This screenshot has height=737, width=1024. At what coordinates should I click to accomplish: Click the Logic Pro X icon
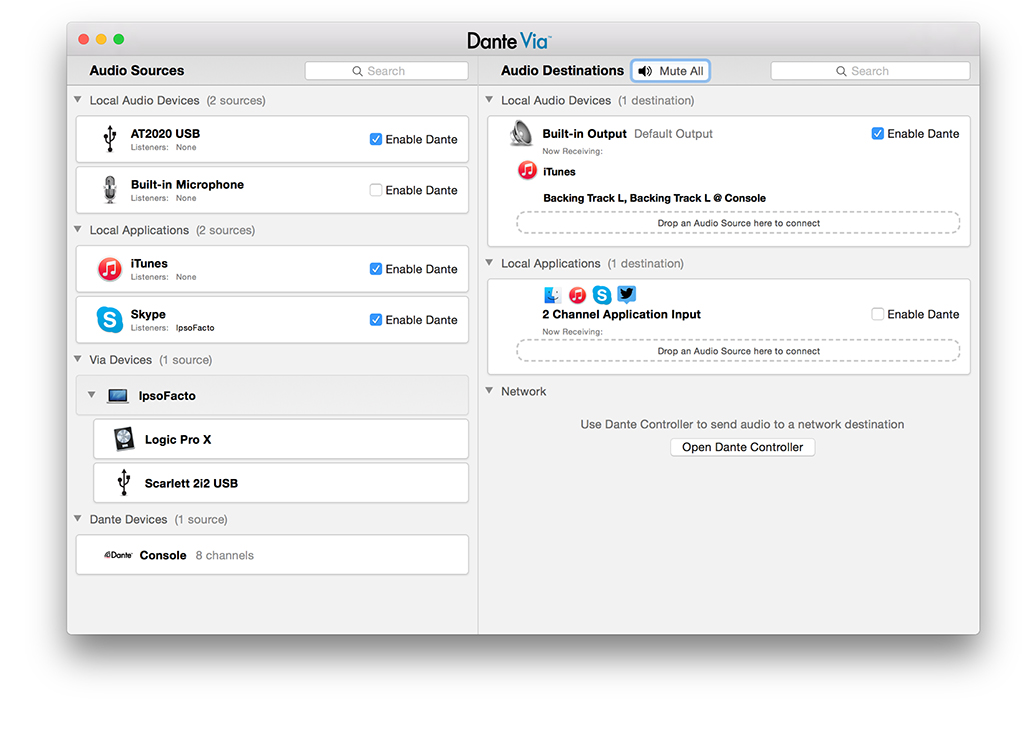pos(124,439)
